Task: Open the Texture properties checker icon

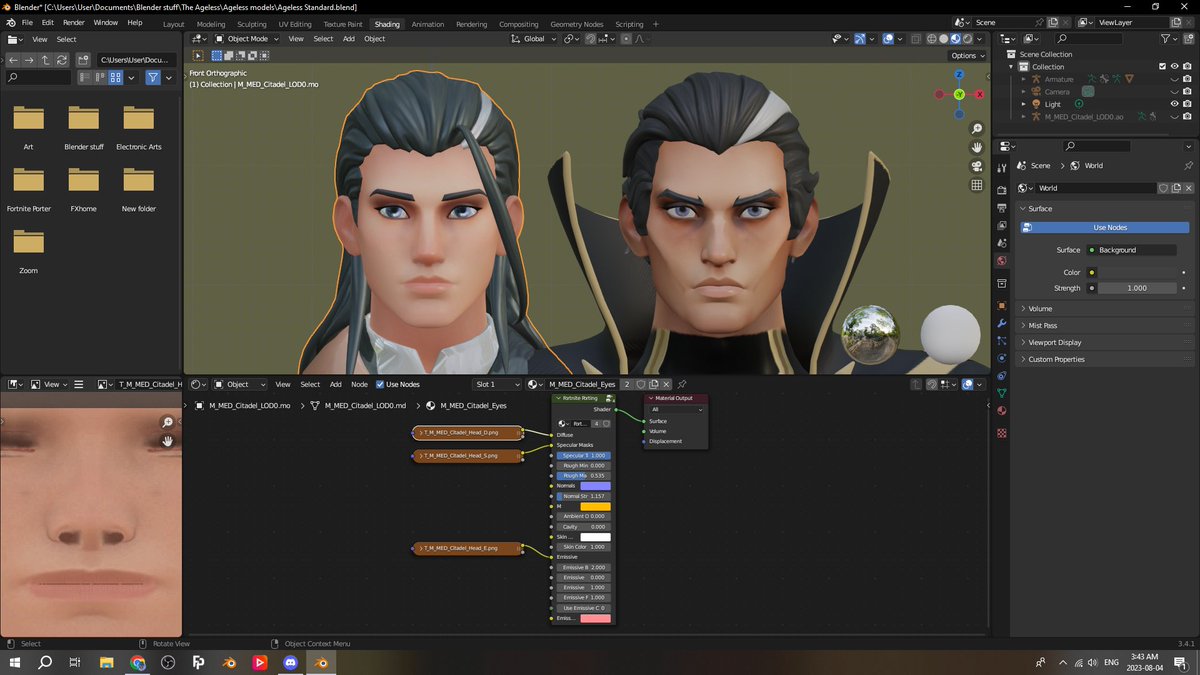Action: coord(1001,433)
